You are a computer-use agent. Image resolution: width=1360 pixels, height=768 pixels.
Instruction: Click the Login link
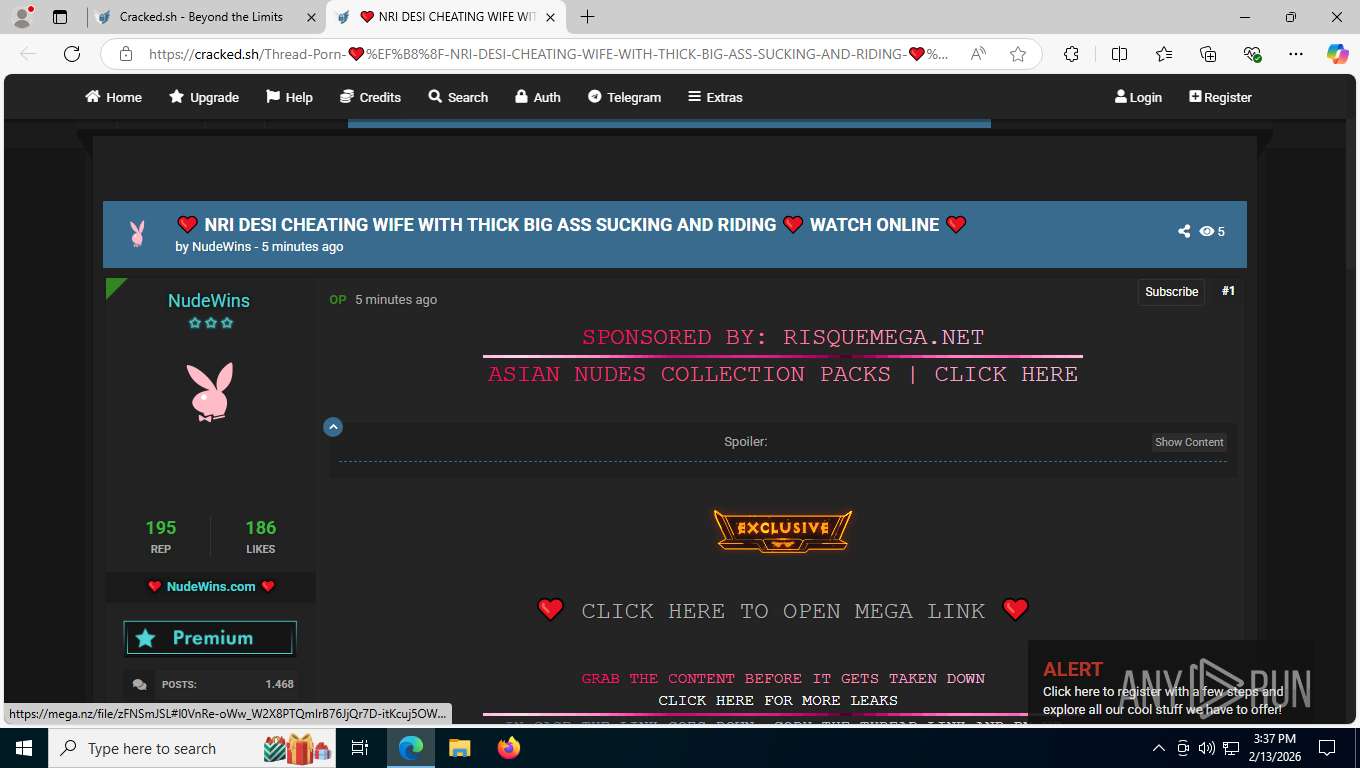tap(1138, 97)
